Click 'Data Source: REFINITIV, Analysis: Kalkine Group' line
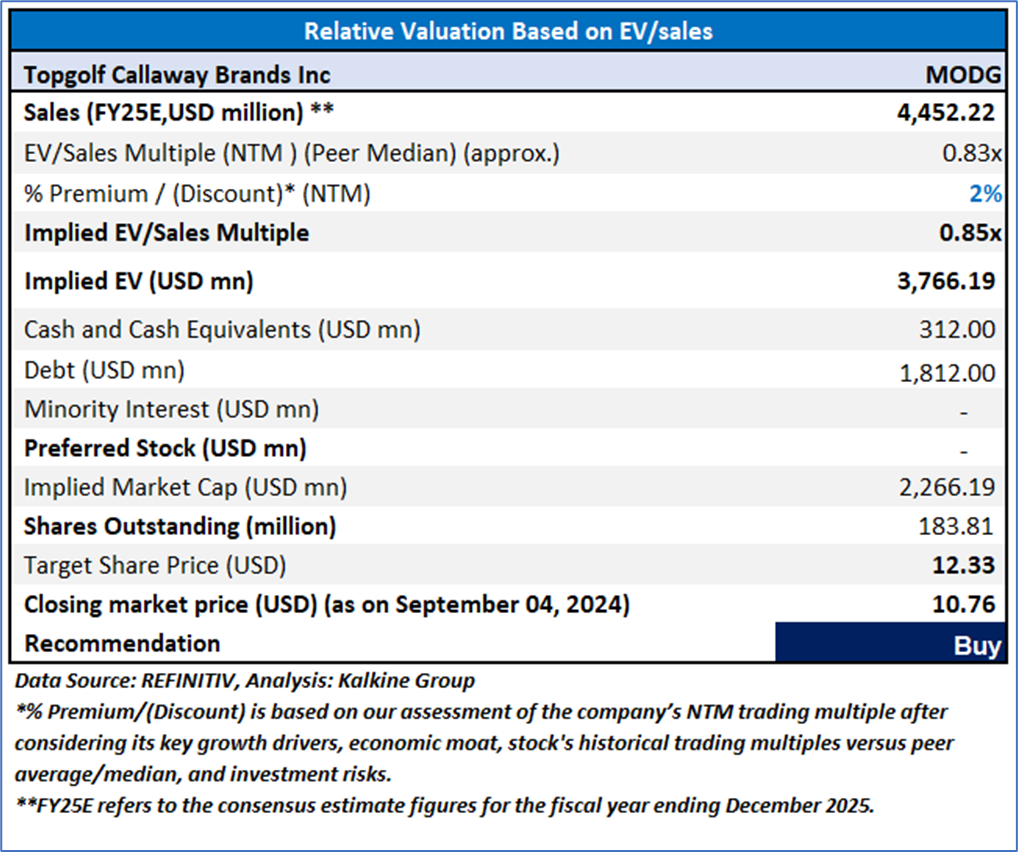 coord(245,681)
